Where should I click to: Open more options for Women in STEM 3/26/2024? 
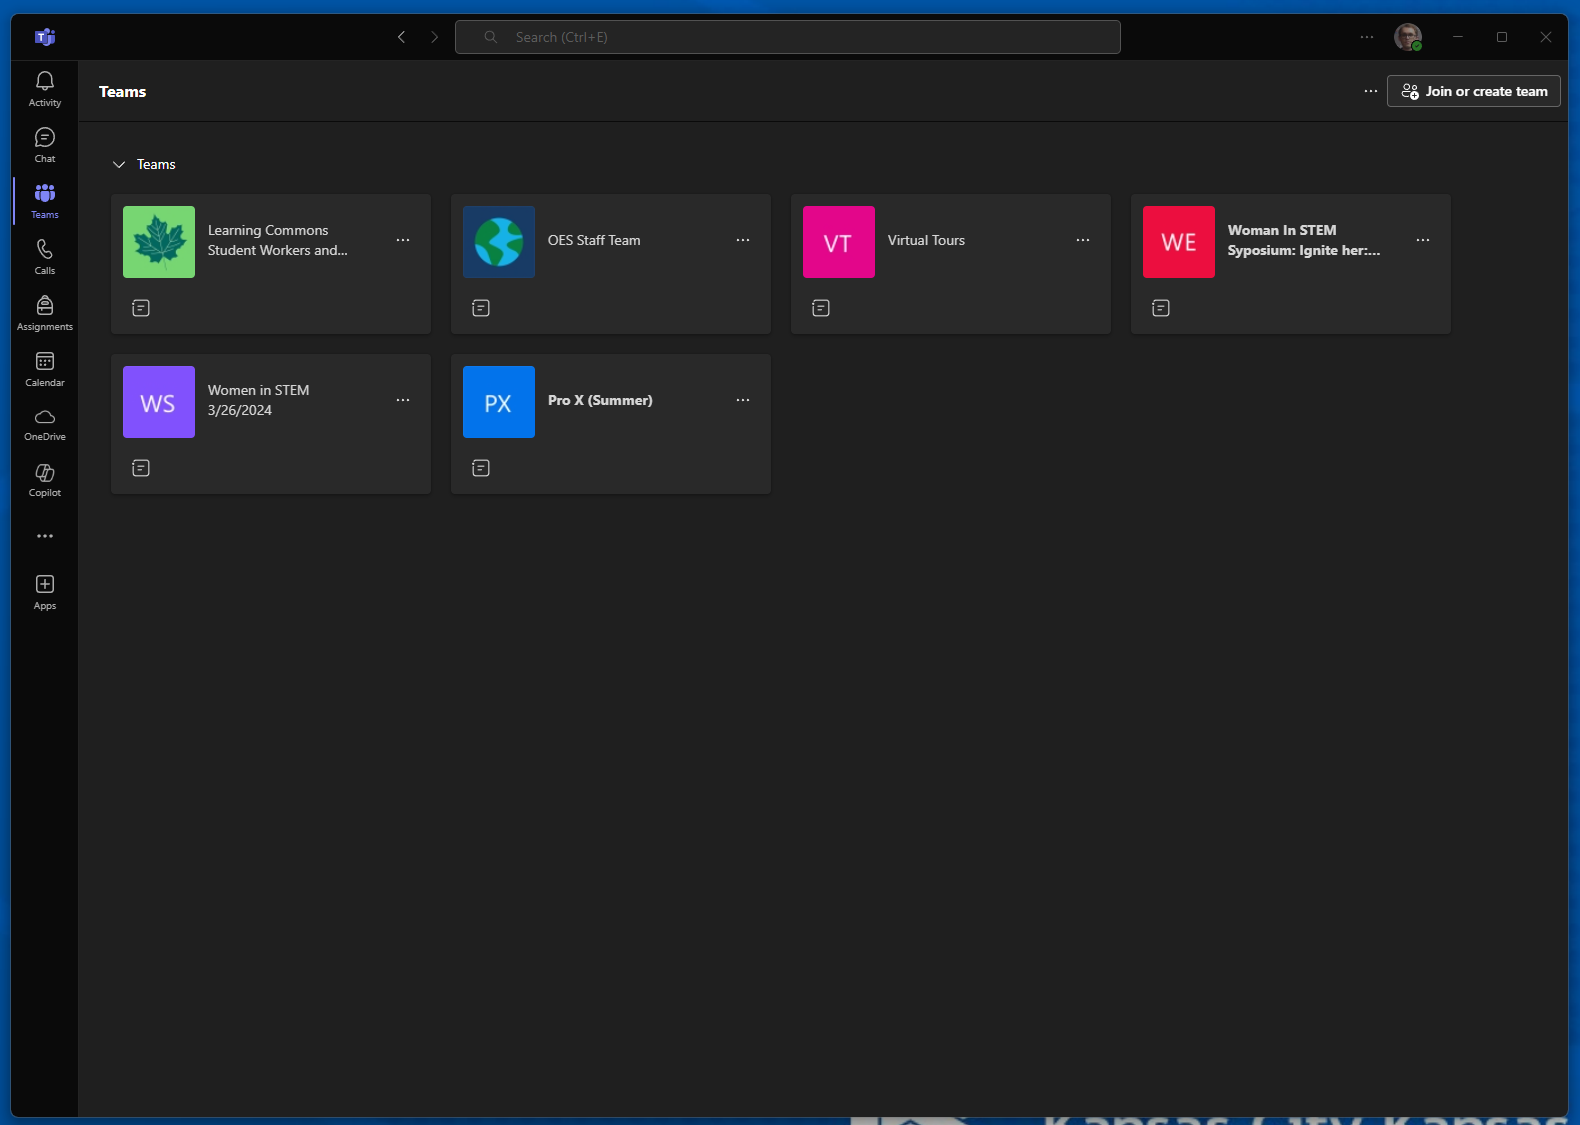(x=403, y=400)
